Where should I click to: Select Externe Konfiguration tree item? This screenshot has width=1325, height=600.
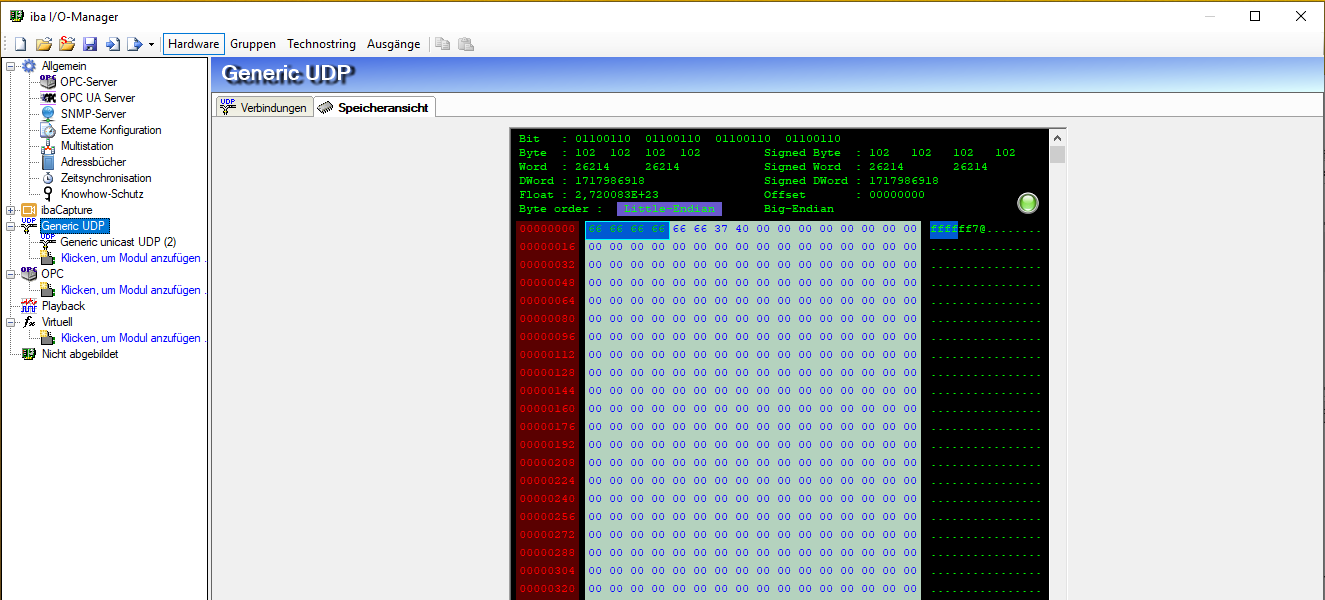[110, 130]
